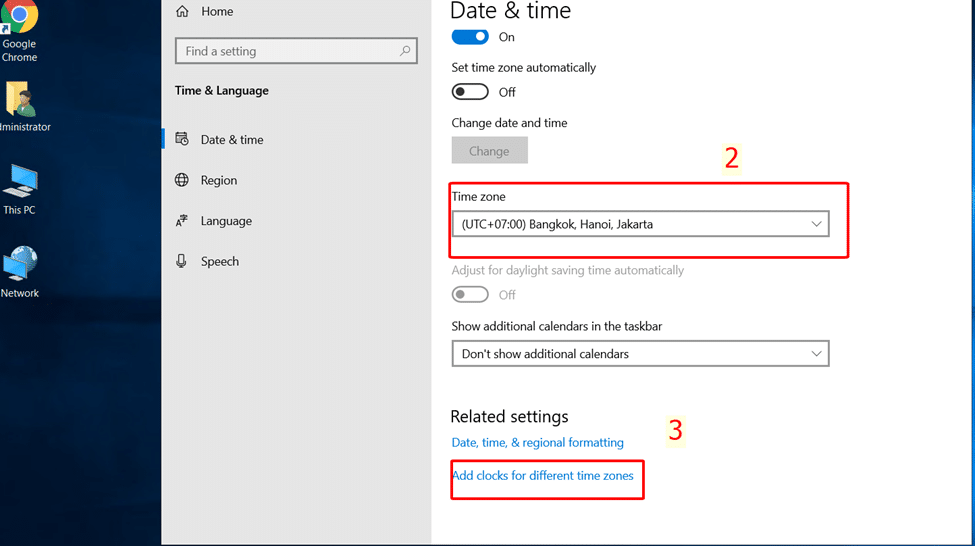This screenshot has height=546, width=975.
Task: Toggle adjust for daylight saving time
Action: point(470,295)
